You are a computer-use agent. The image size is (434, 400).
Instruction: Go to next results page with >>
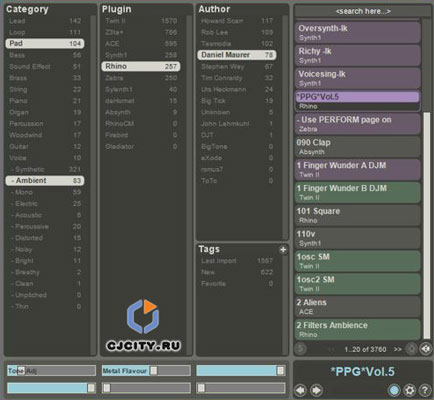398,349
